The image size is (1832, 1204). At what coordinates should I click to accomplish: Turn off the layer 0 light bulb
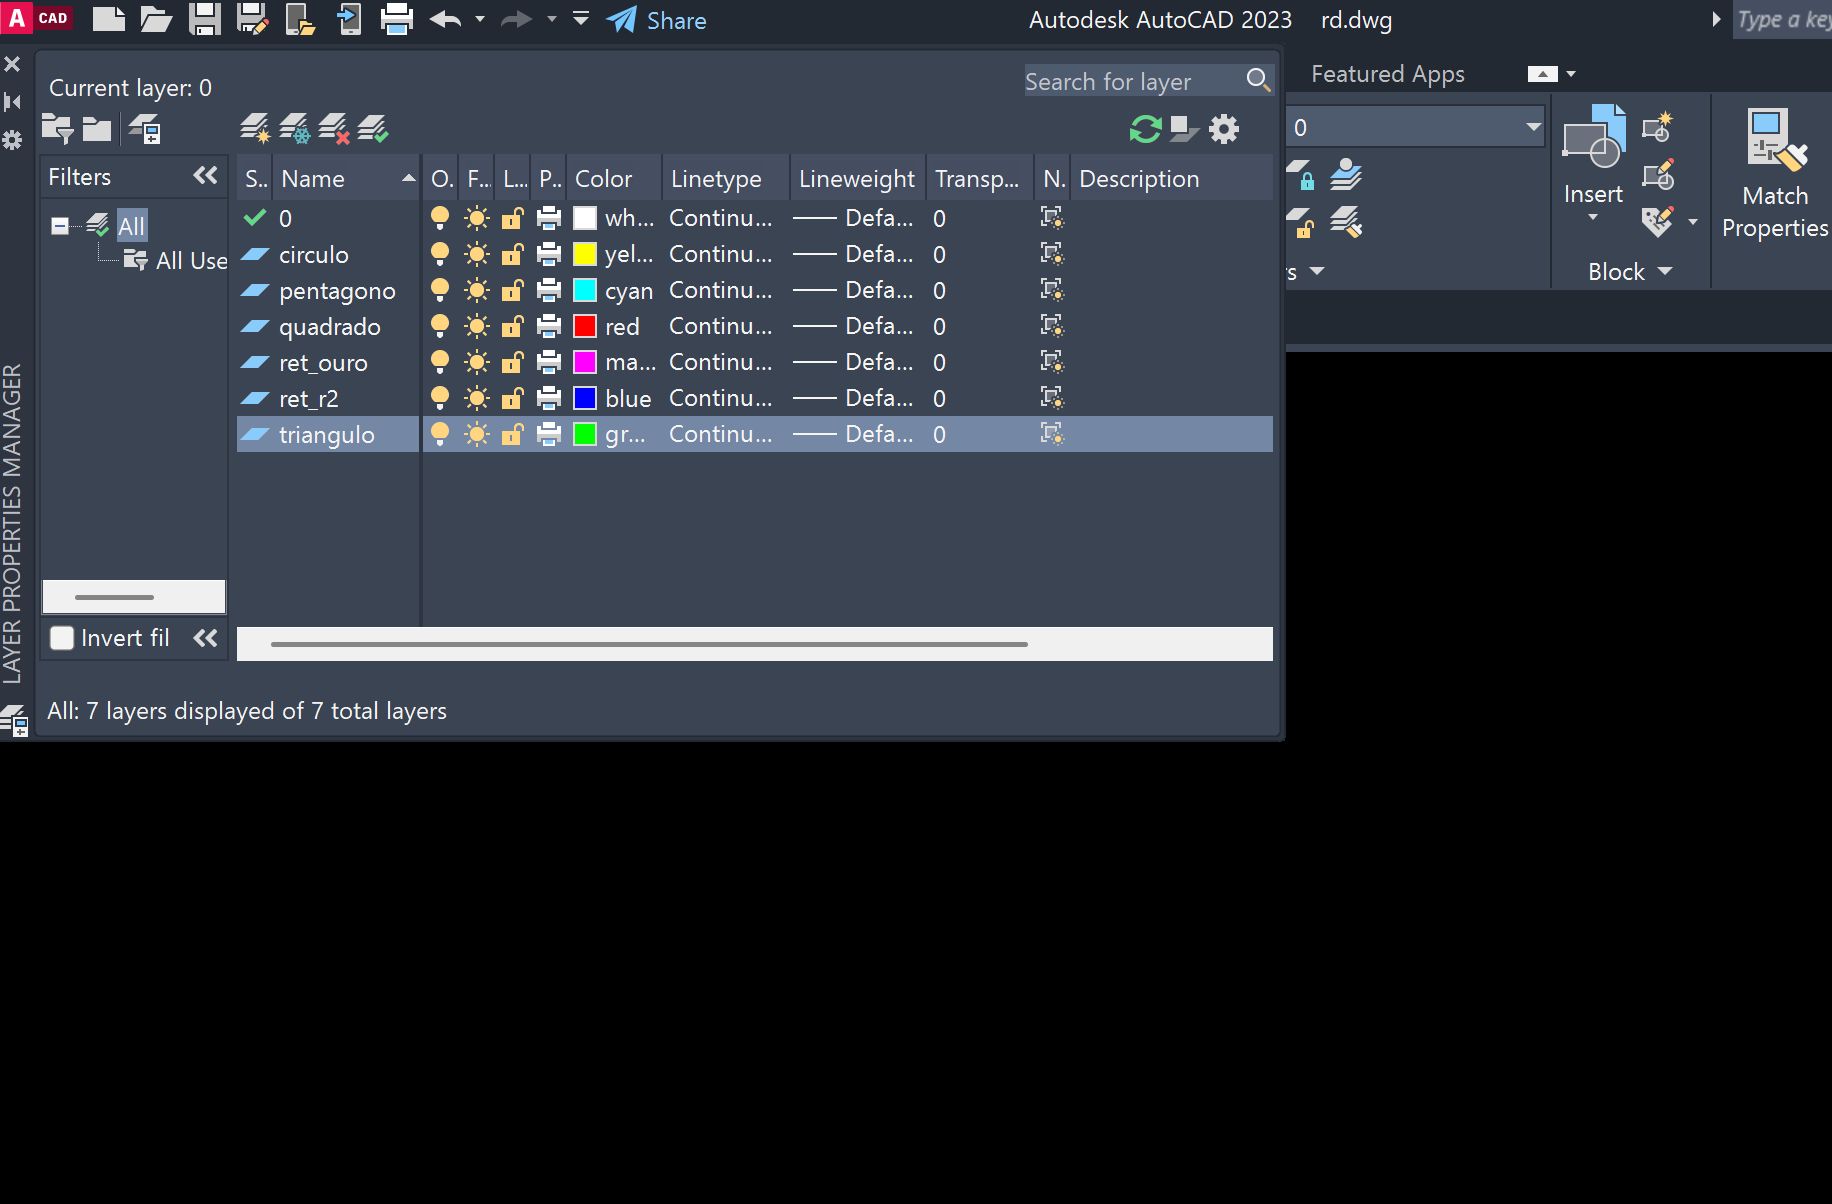click(x=440, y=218)
